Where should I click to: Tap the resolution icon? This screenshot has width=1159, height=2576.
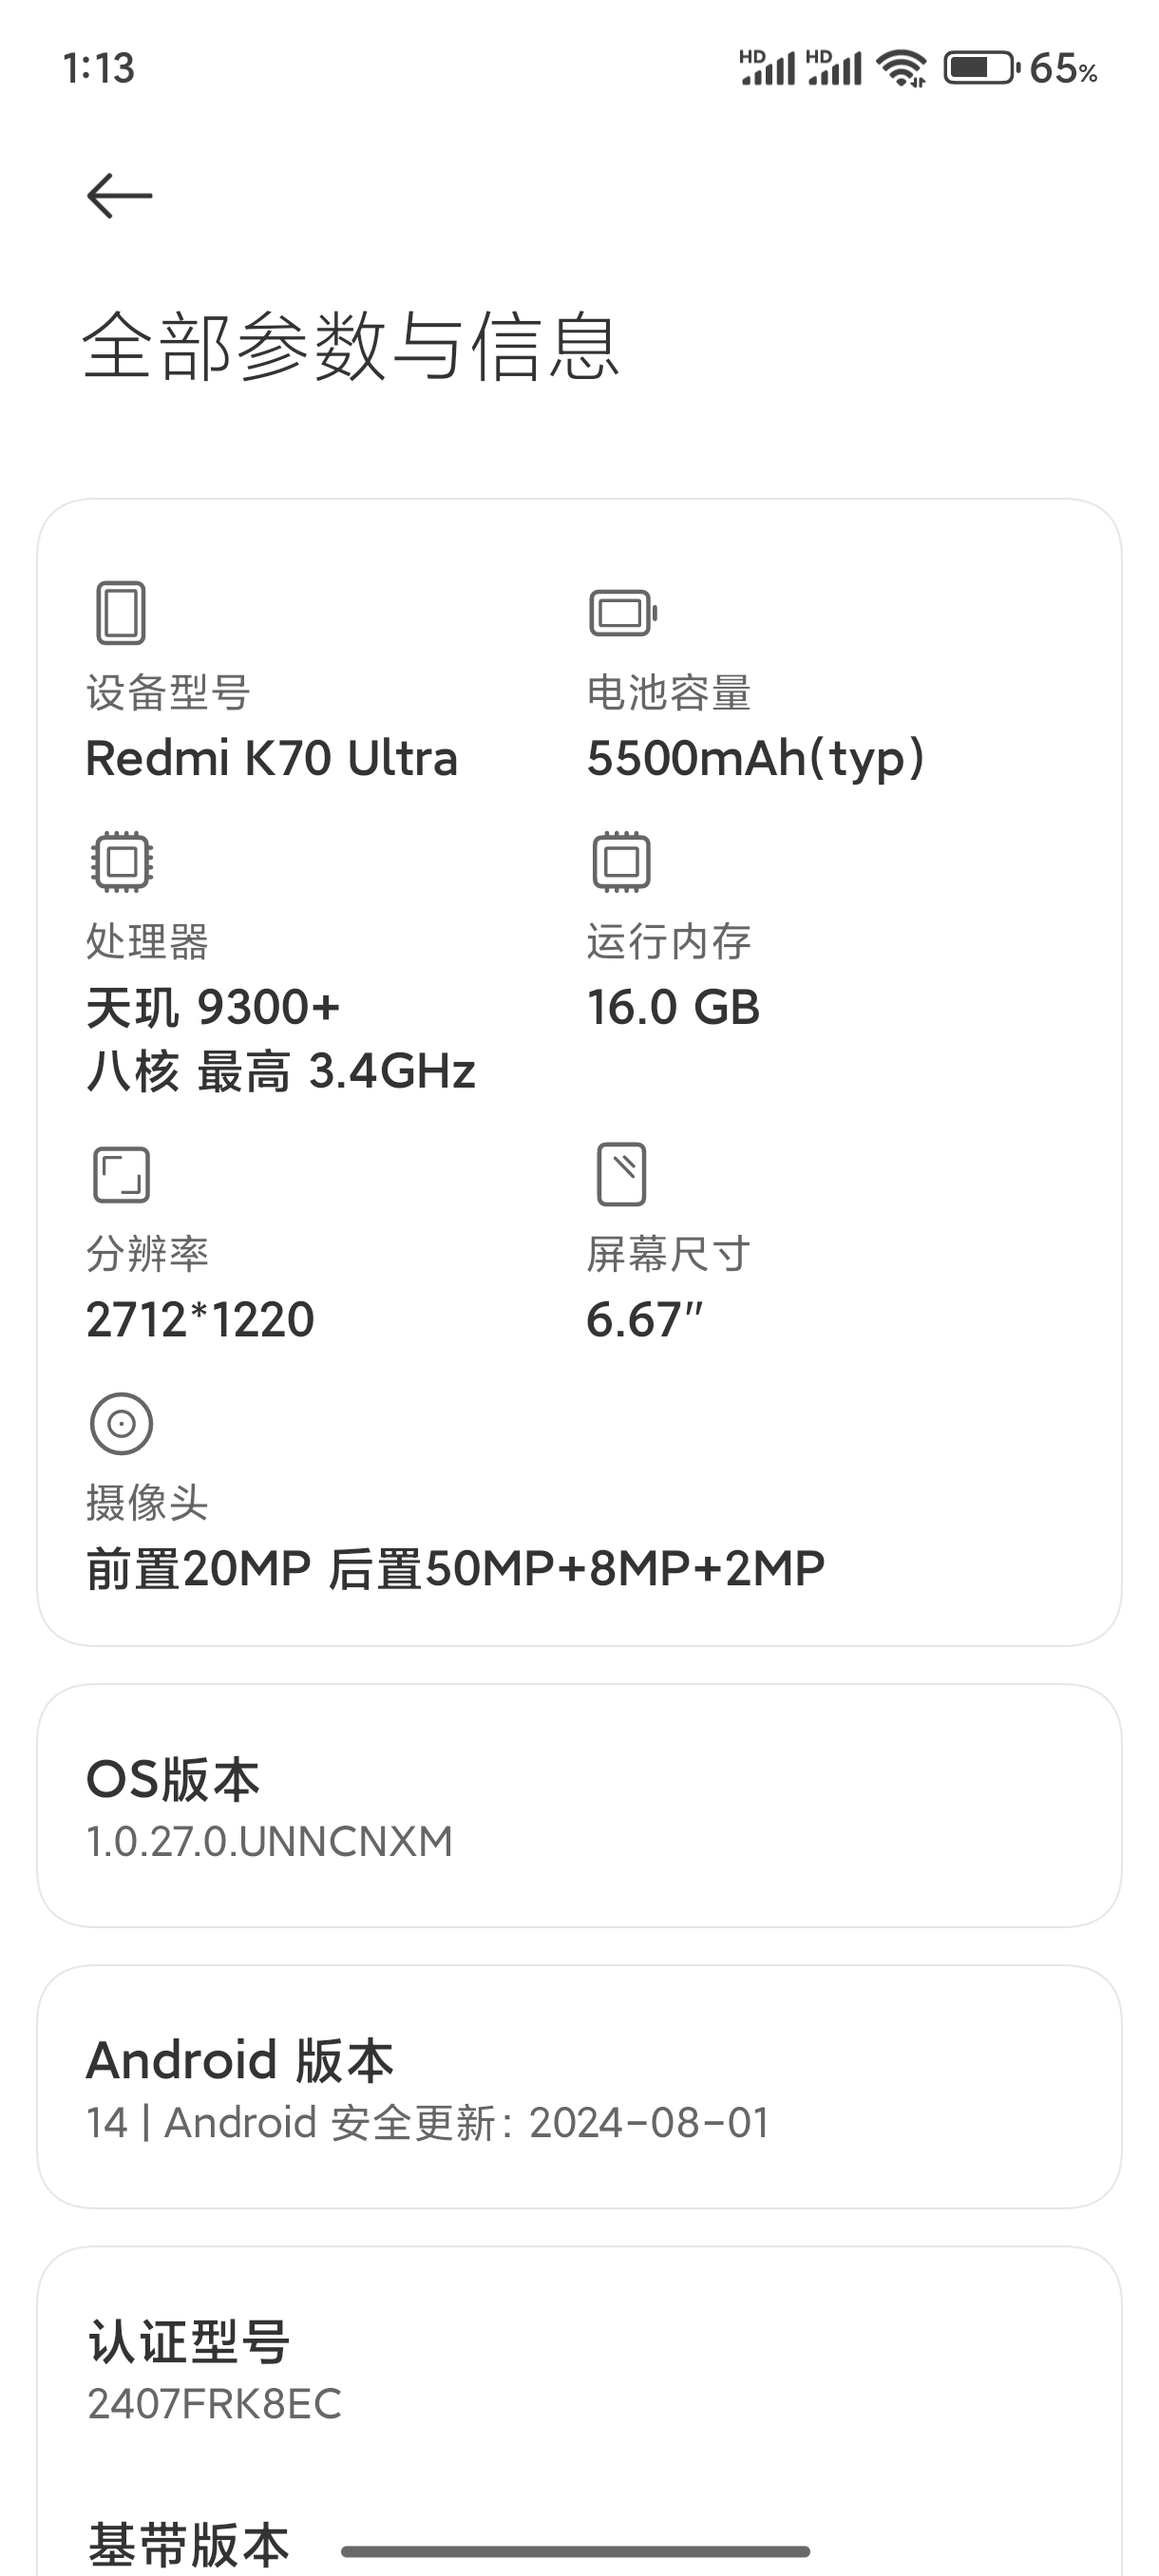(x=121, y=1174)
